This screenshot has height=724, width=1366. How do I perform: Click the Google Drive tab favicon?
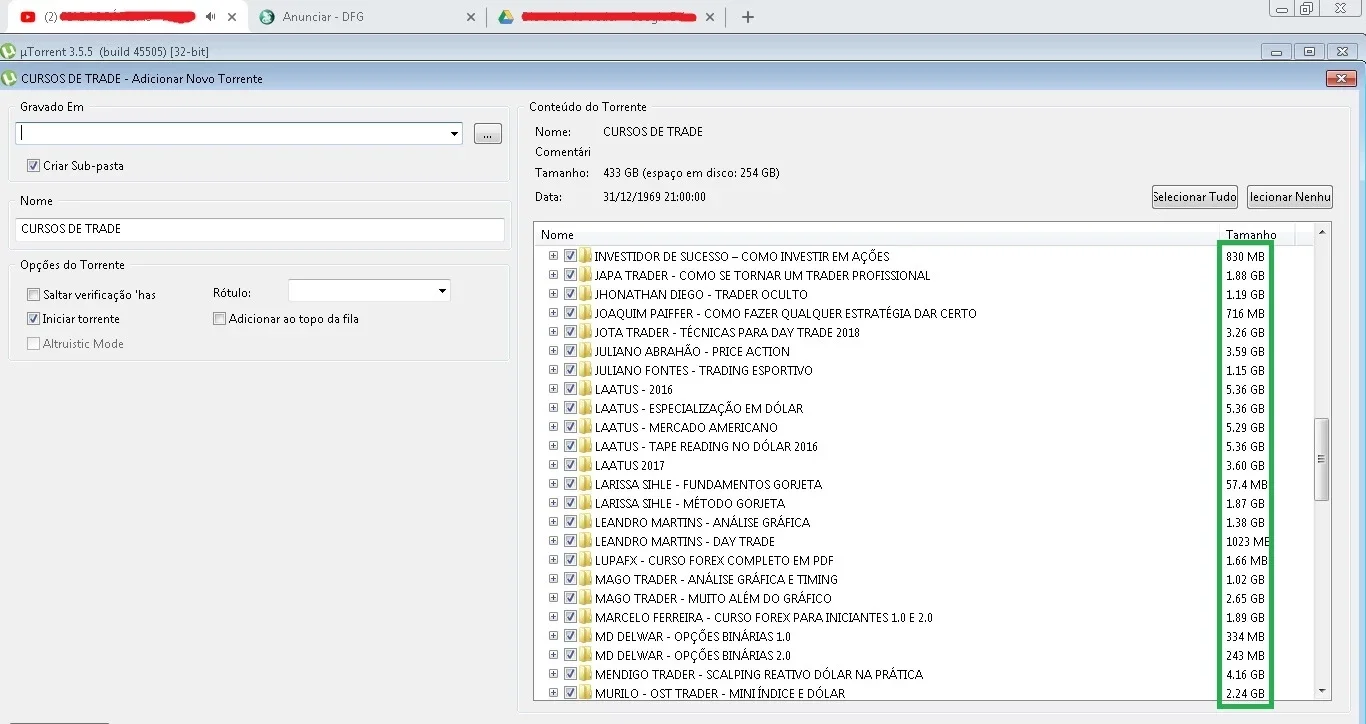[x=506, y=17]
